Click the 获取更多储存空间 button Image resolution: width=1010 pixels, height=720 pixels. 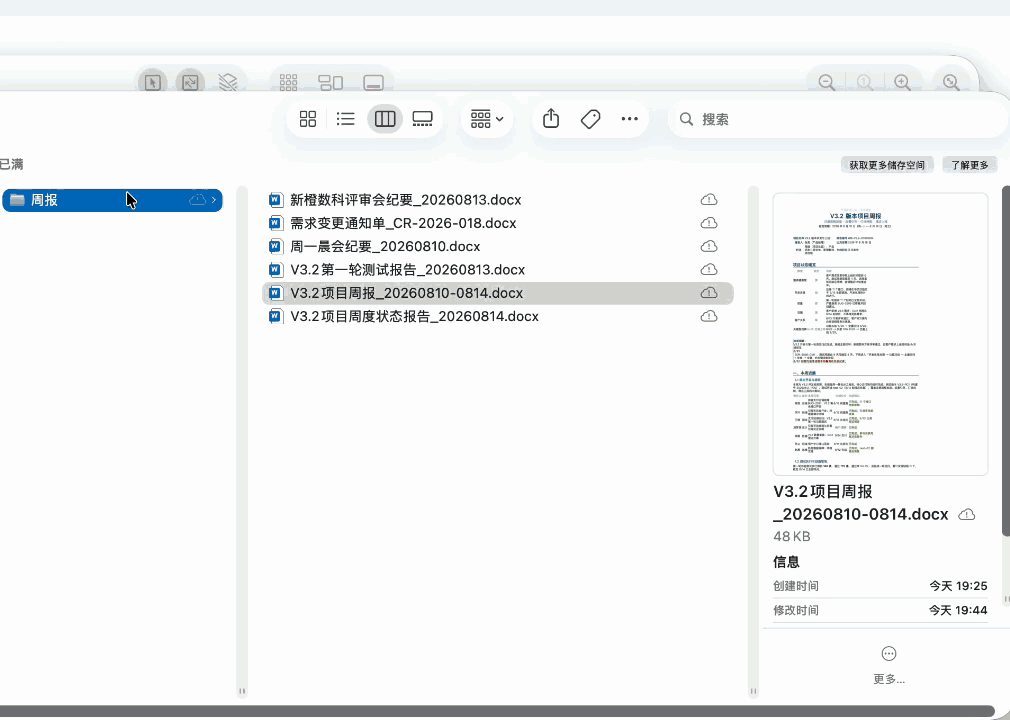click(x=886, y=165)
